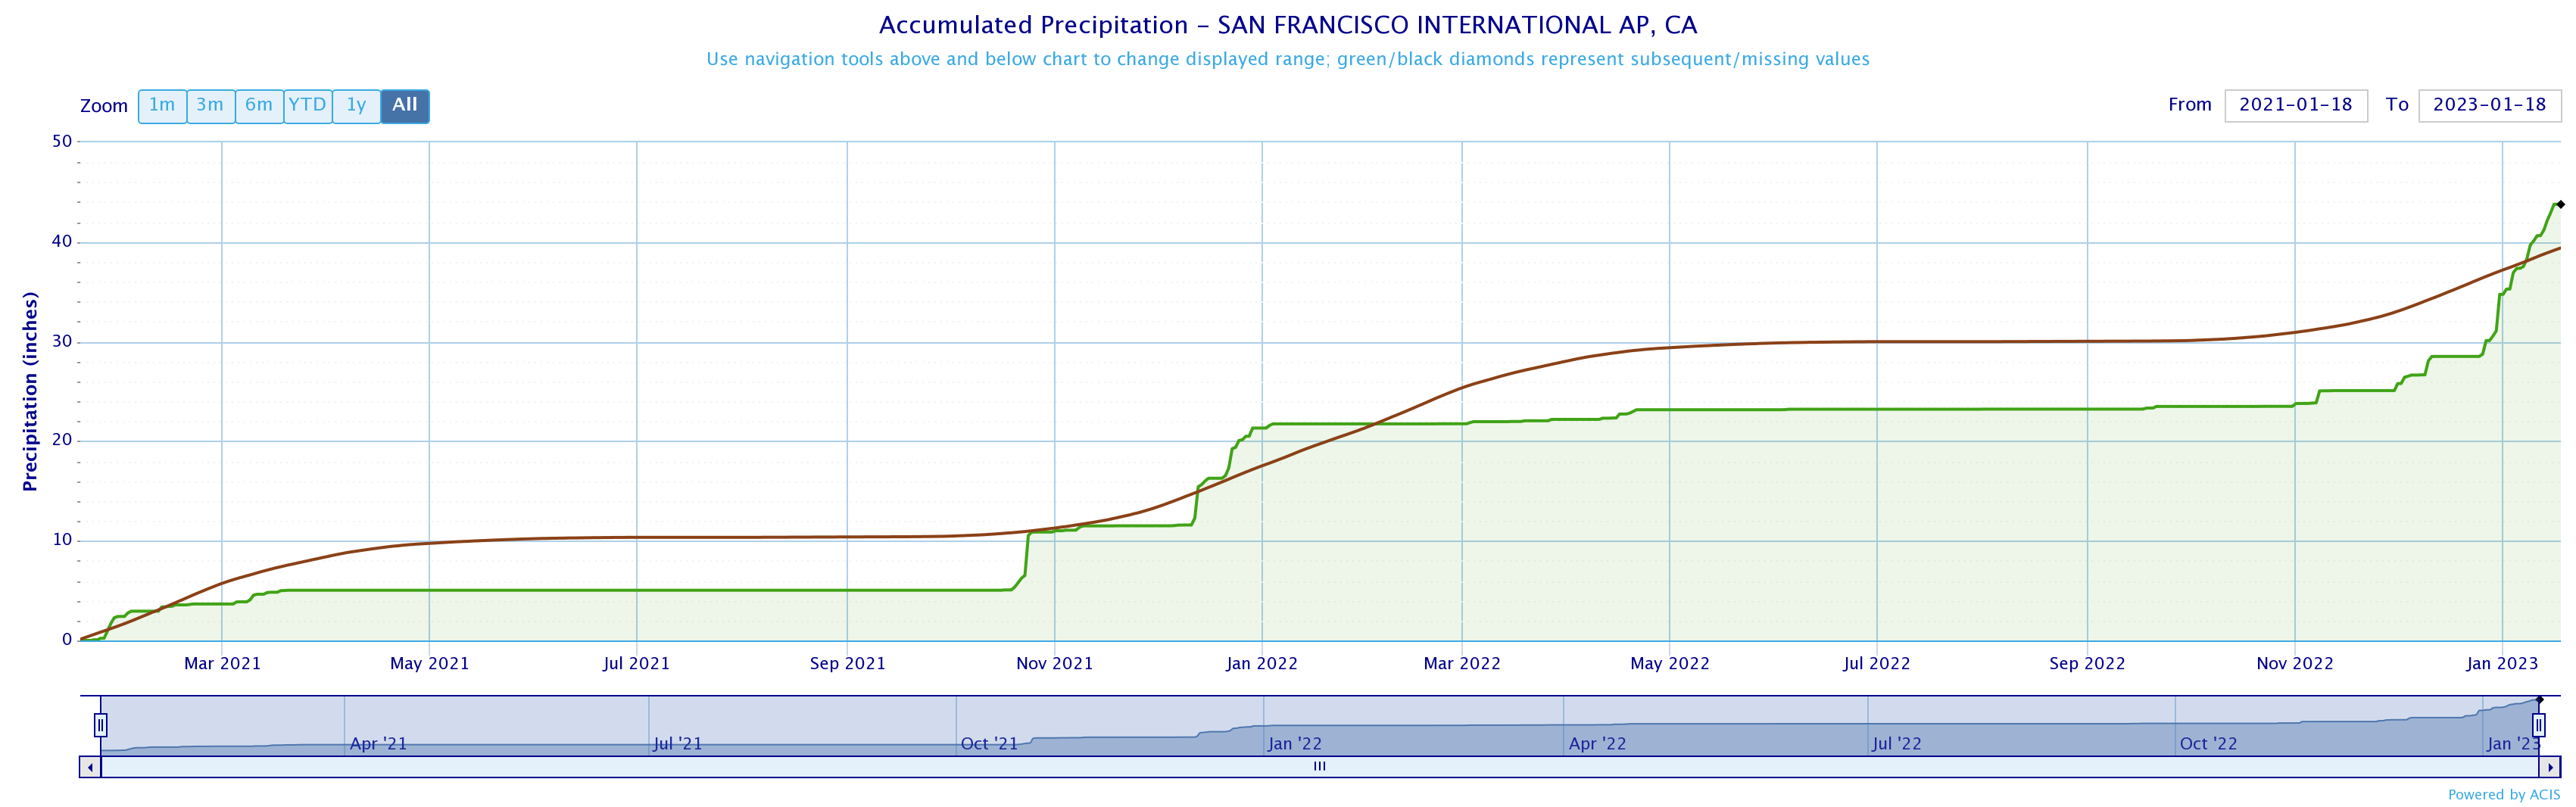Click the From date field
Viewport: 2576px width, 807px height.
(2295, 105)
